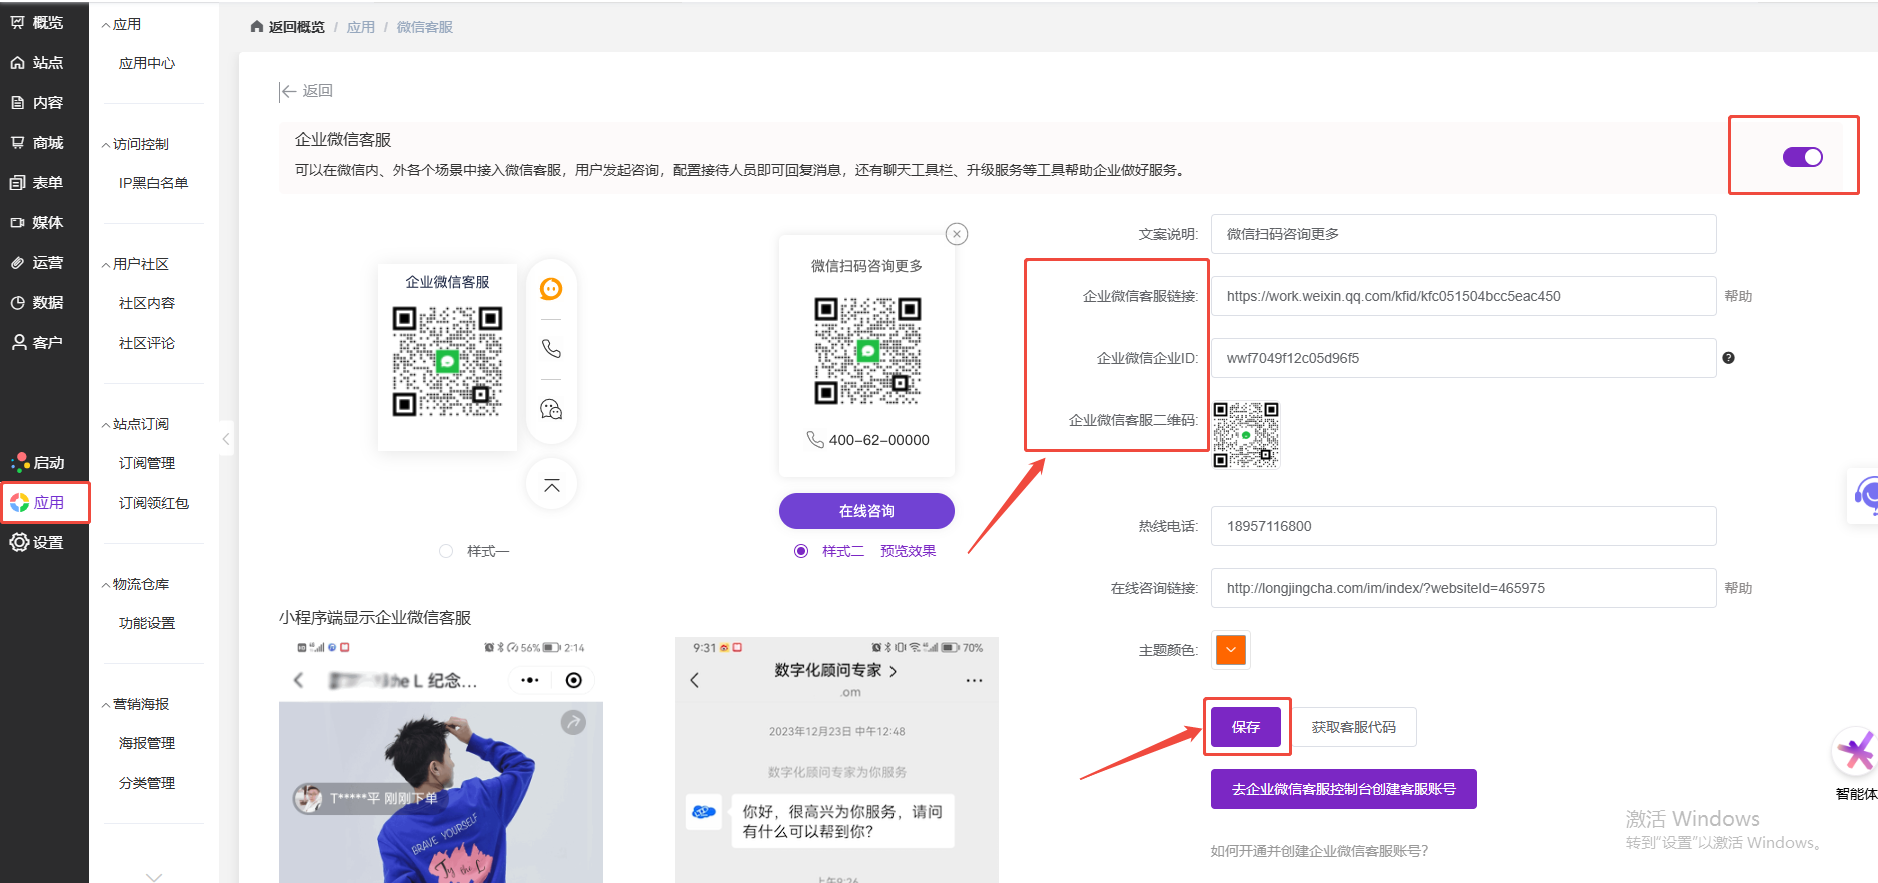The height and width of the screenshot is (883, 1878).
Task: Click the 获取客服代码 button
Action: (1353, 727)
